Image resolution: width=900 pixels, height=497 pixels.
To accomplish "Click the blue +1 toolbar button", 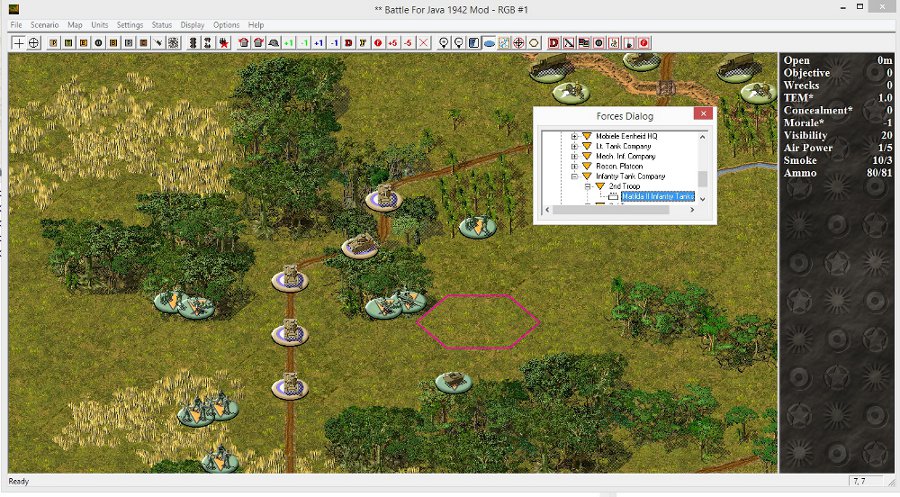I will tap(319, 43).
